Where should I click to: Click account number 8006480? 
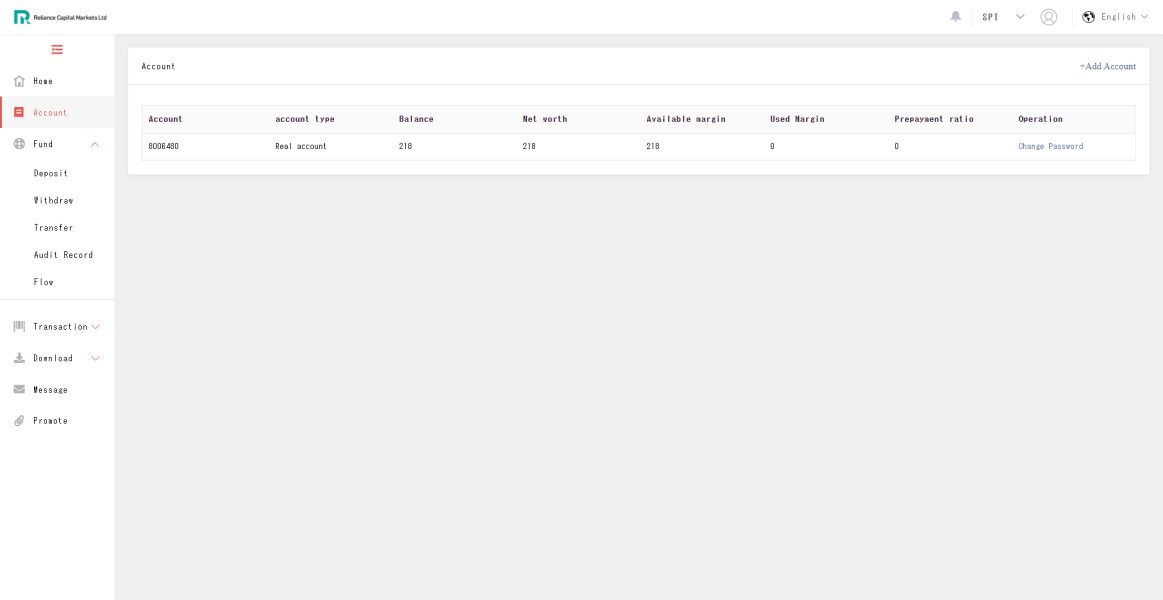(163, 147)
